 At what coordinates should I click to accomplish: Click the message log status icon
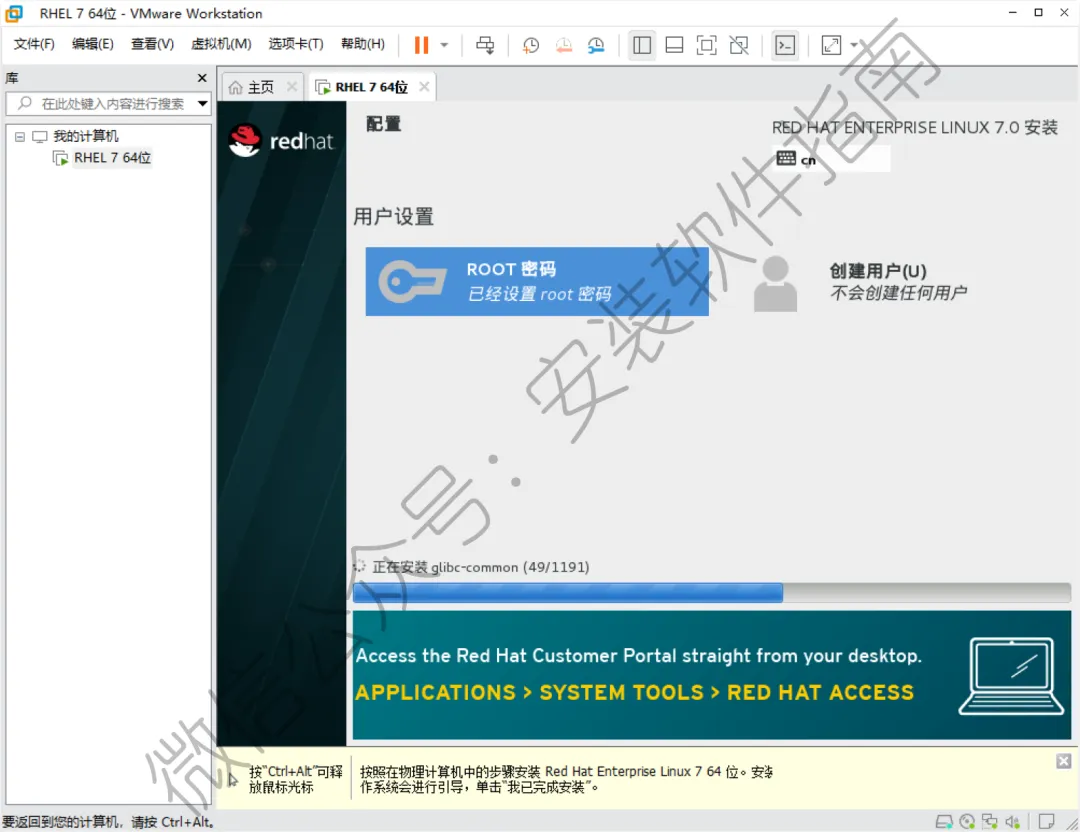(x=1046, y=822)
